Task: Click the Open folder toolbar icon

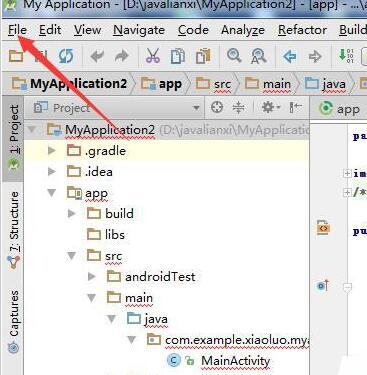Action: [16, 56]
